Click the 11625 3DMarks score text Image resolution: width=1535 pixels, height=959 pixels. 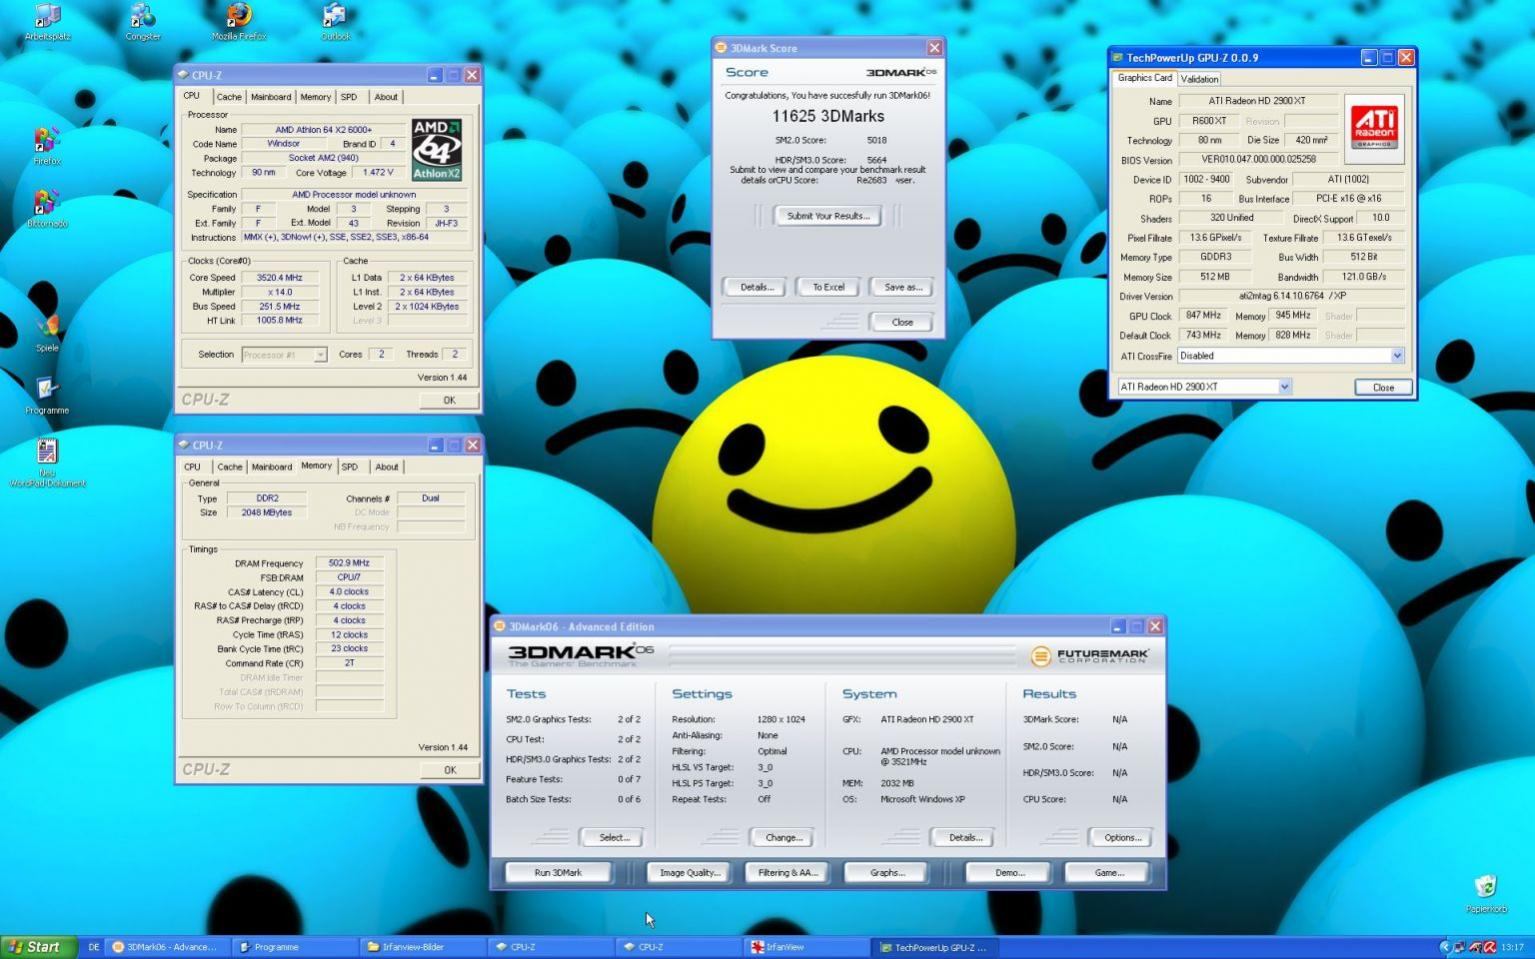tap(828, 116)
